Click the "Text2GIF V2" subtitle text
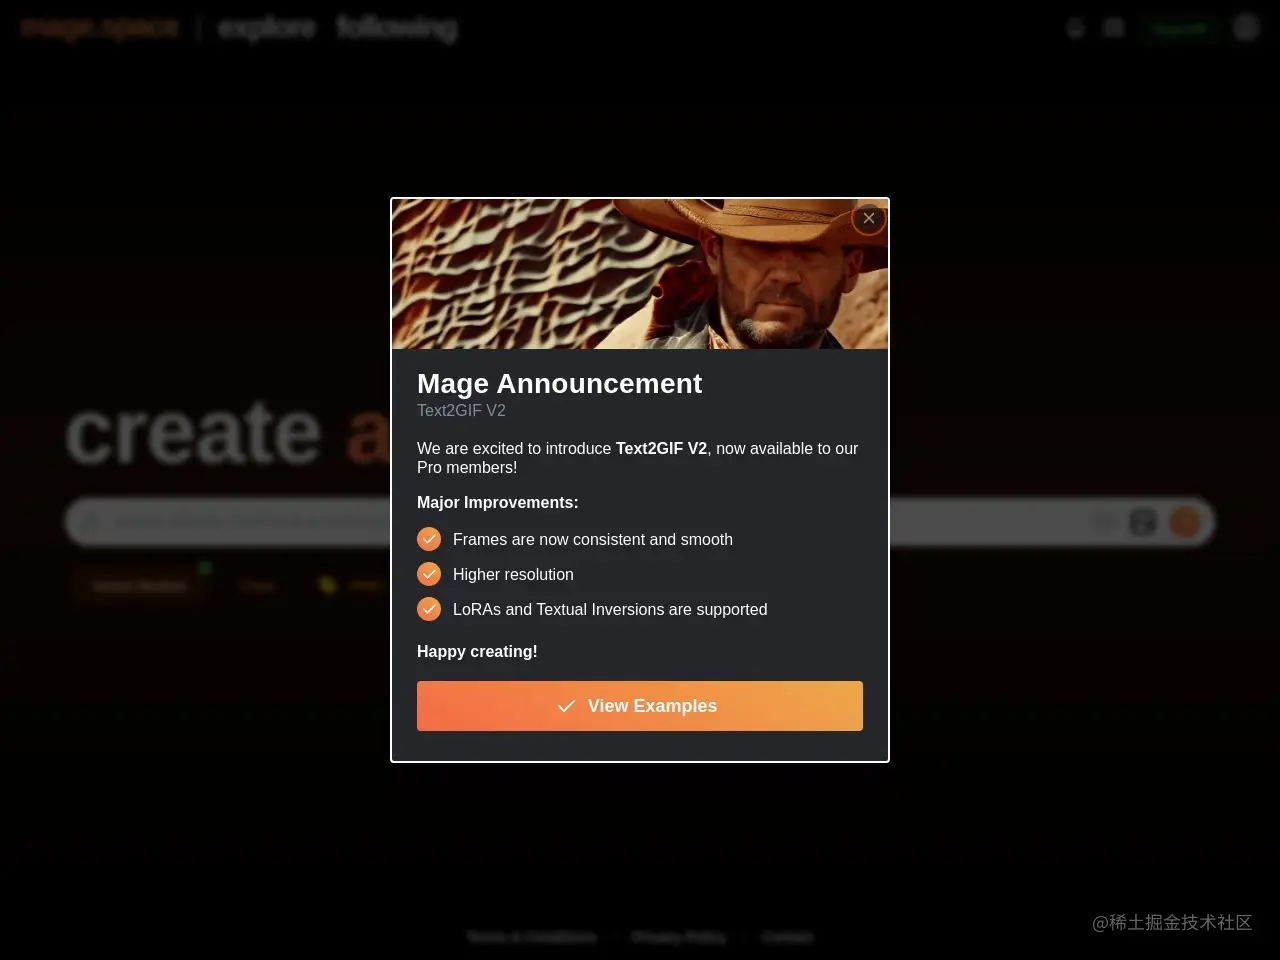 pos(461,411)
